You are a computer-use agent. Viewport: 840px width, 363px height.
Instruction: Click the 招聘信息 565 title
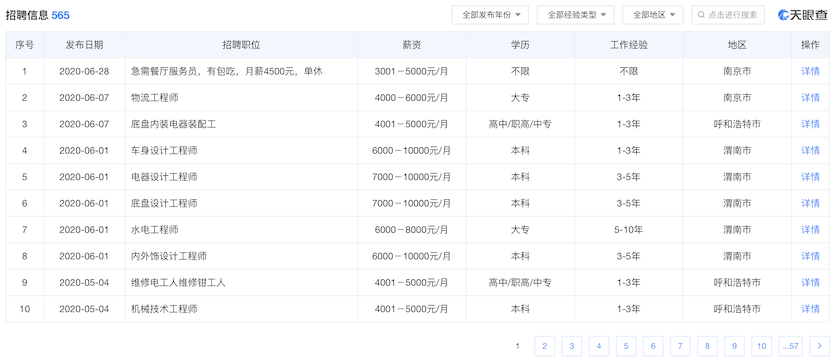pyautogui.click(x=38, y=16)
